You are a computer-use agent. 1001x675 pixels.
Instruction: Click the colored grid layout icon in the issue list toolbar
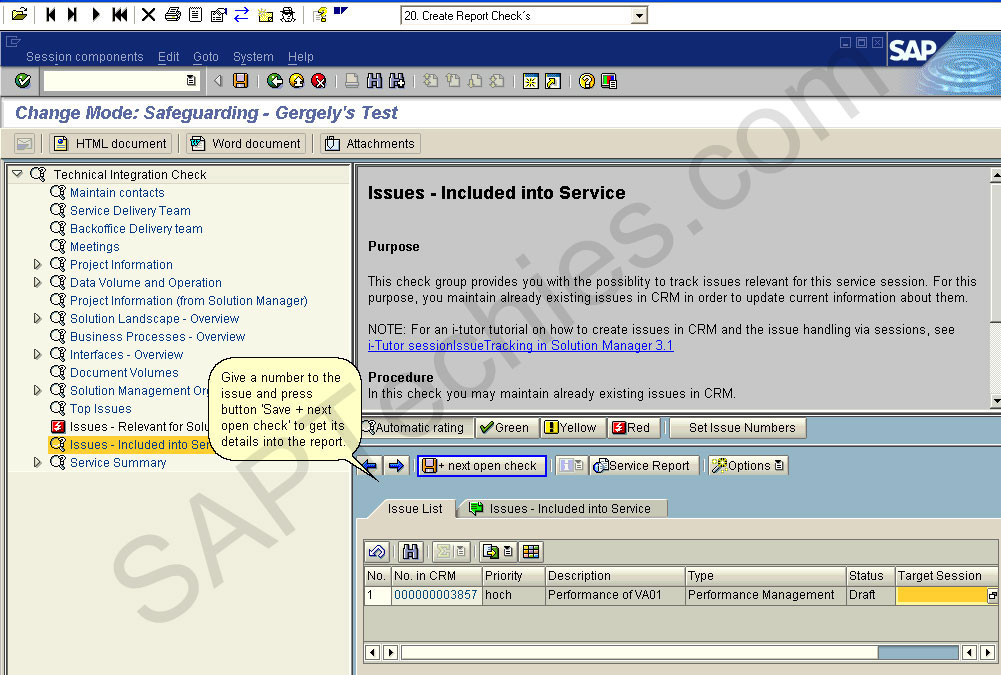[x=531, y=552]
